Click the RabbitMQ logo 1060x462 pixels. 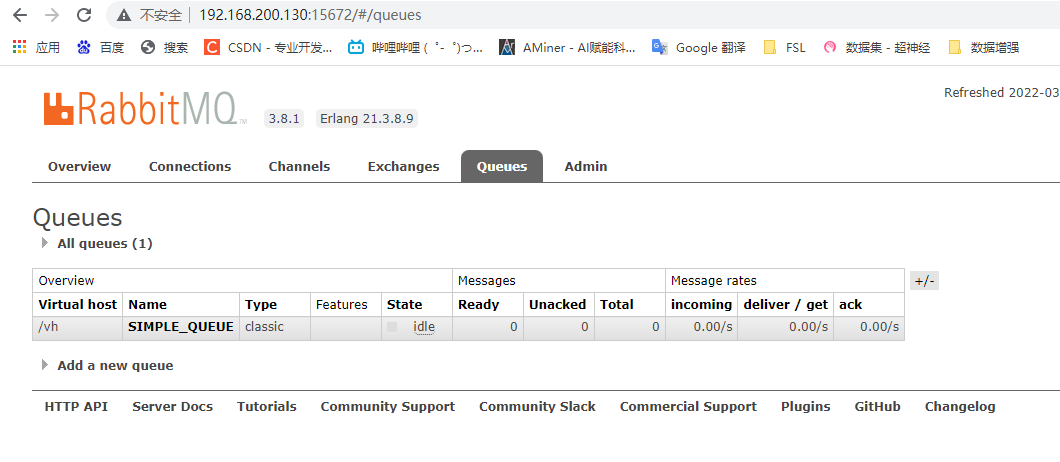(x=145, y=108)
